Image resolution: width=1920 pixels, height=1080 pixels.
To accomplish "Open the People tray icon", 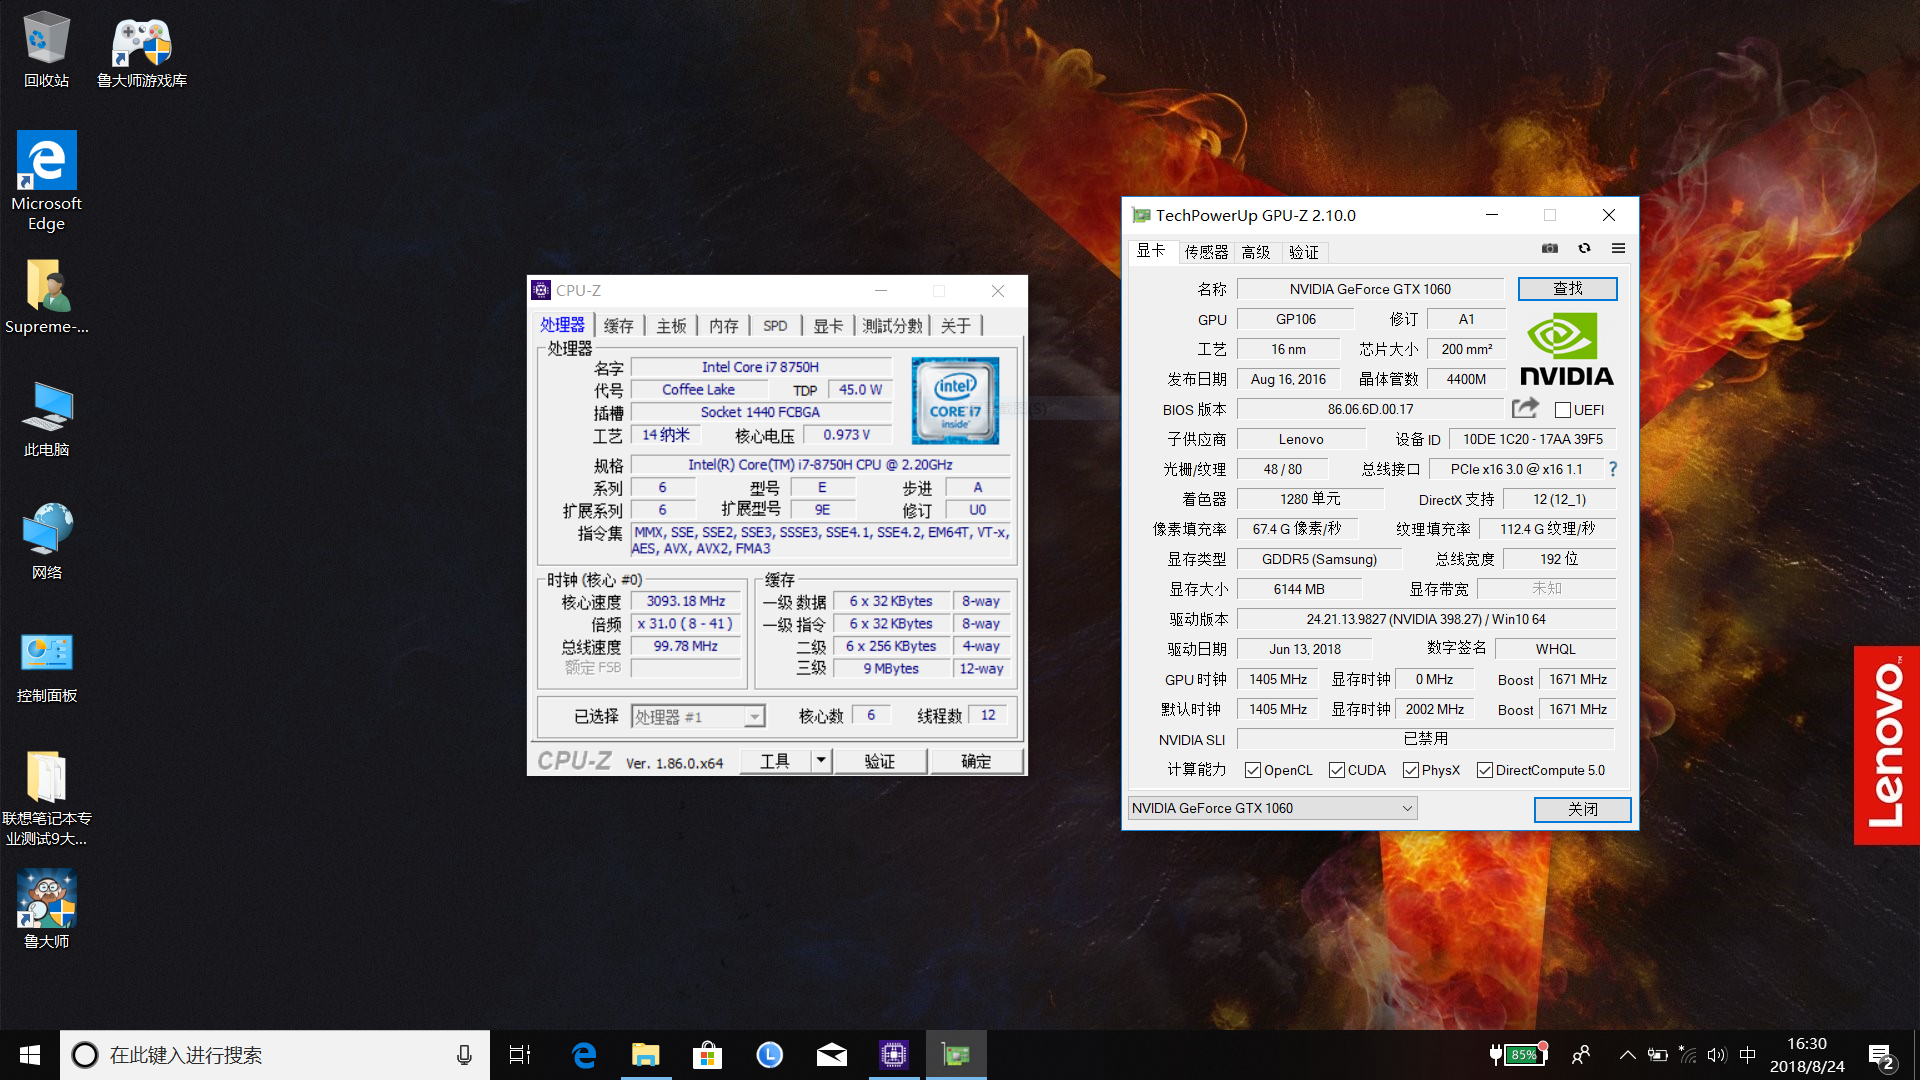I will [1581, 1055].
